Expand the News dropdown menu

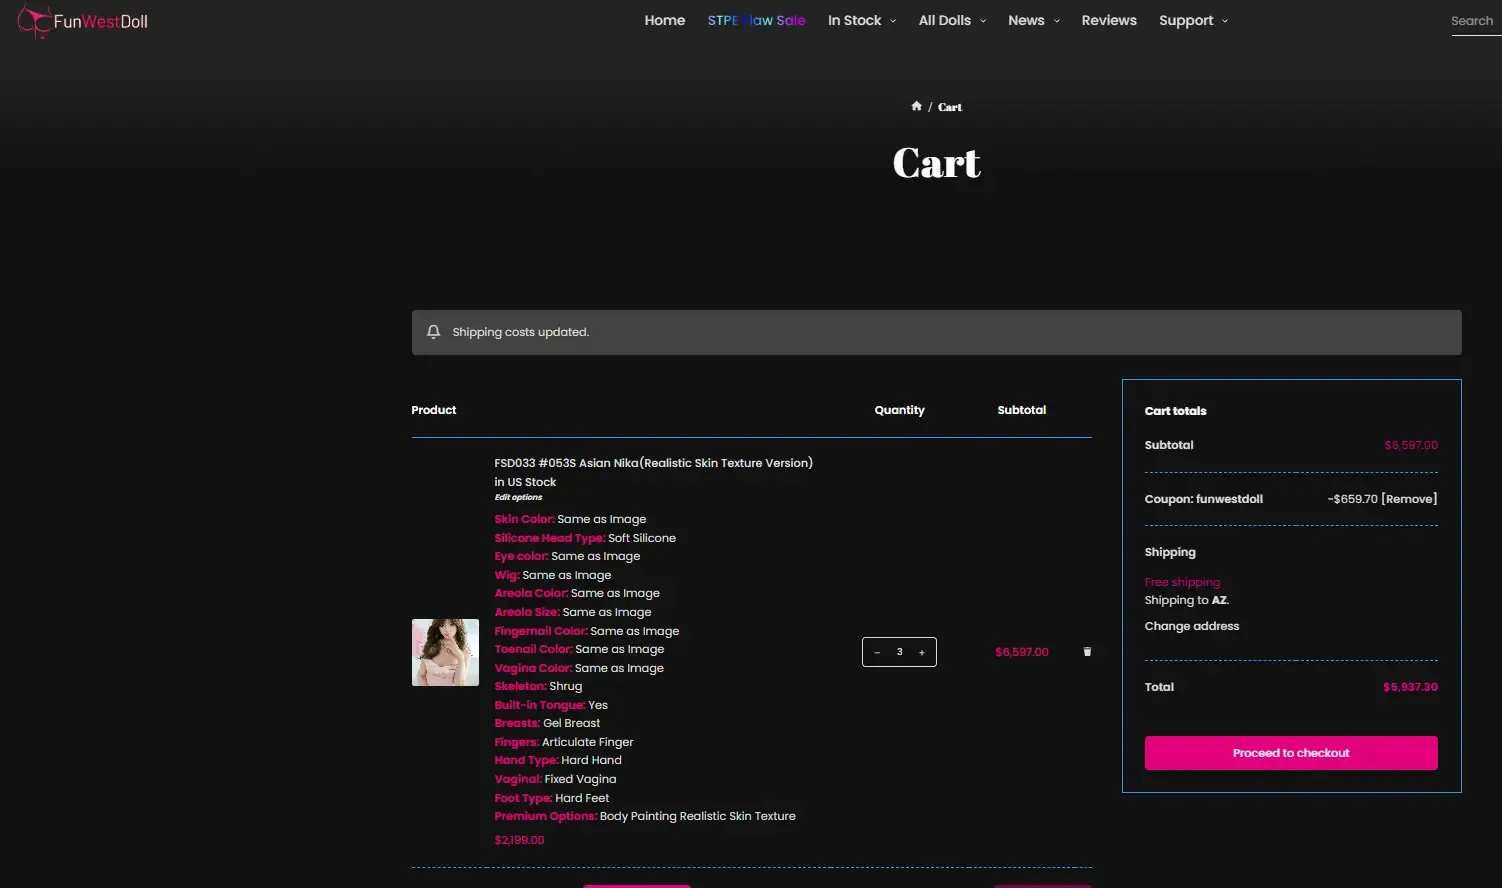click(x=1034, y=20)
